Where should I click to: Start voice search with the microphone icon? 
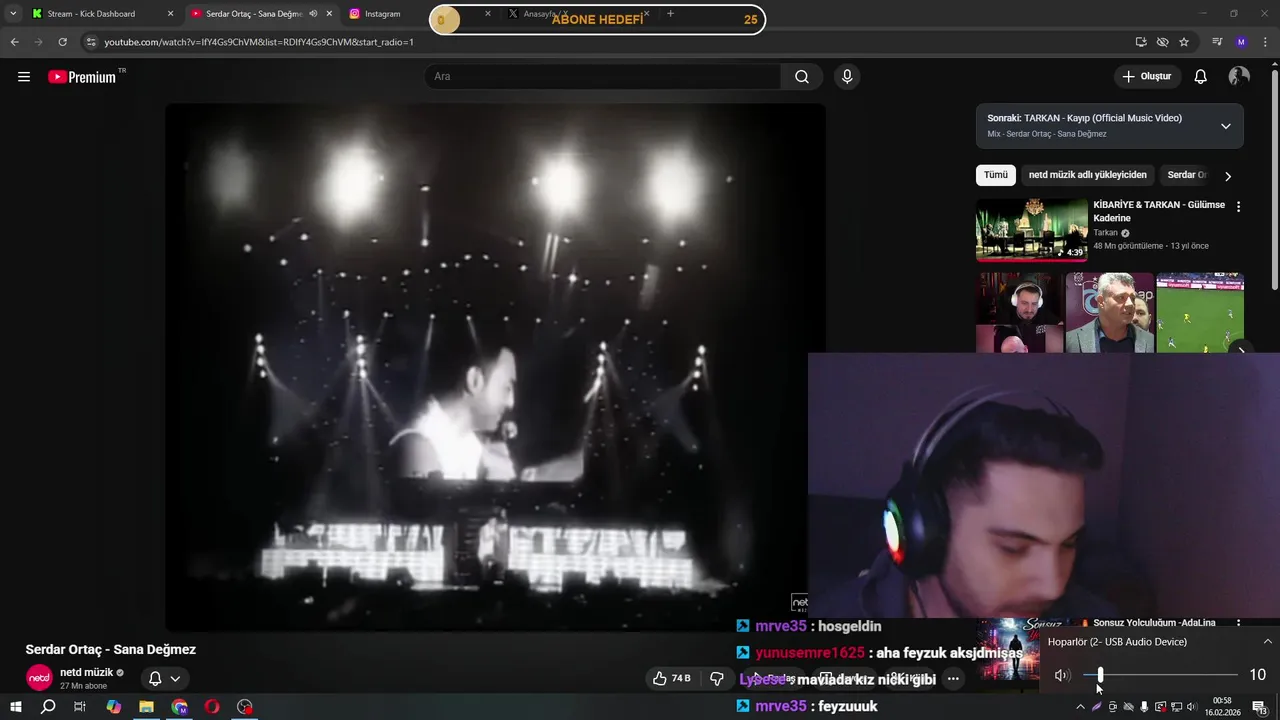point(847,77)
